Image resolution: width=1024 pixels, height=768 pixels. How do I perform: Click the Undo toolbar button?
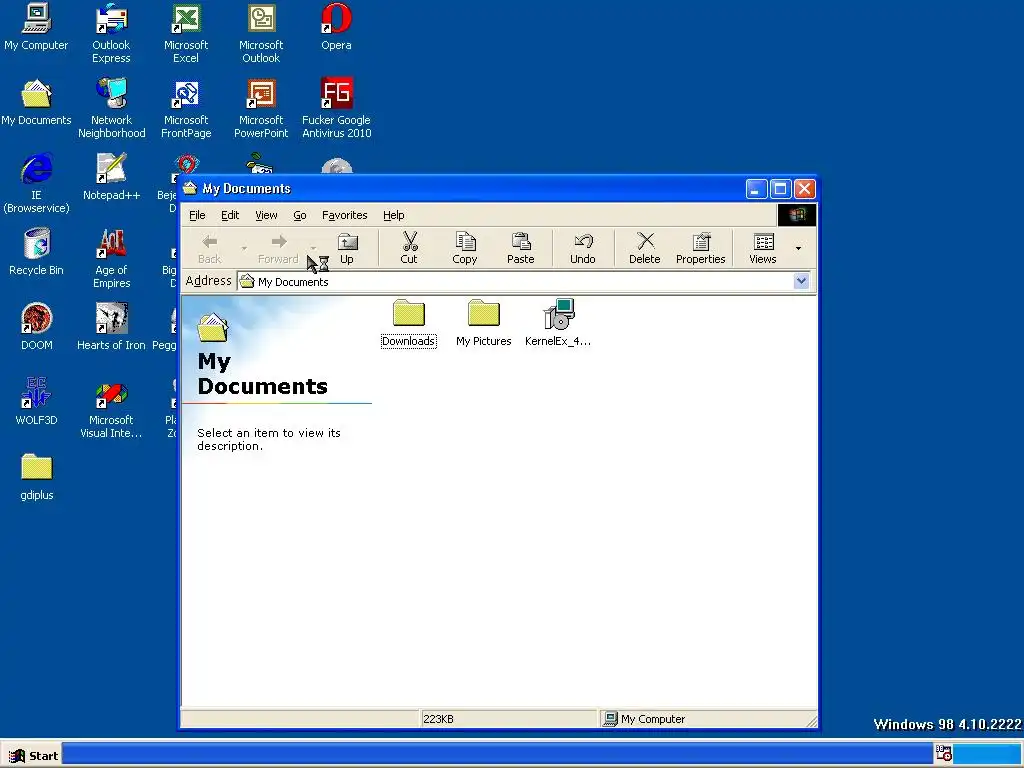click(583, 249)
